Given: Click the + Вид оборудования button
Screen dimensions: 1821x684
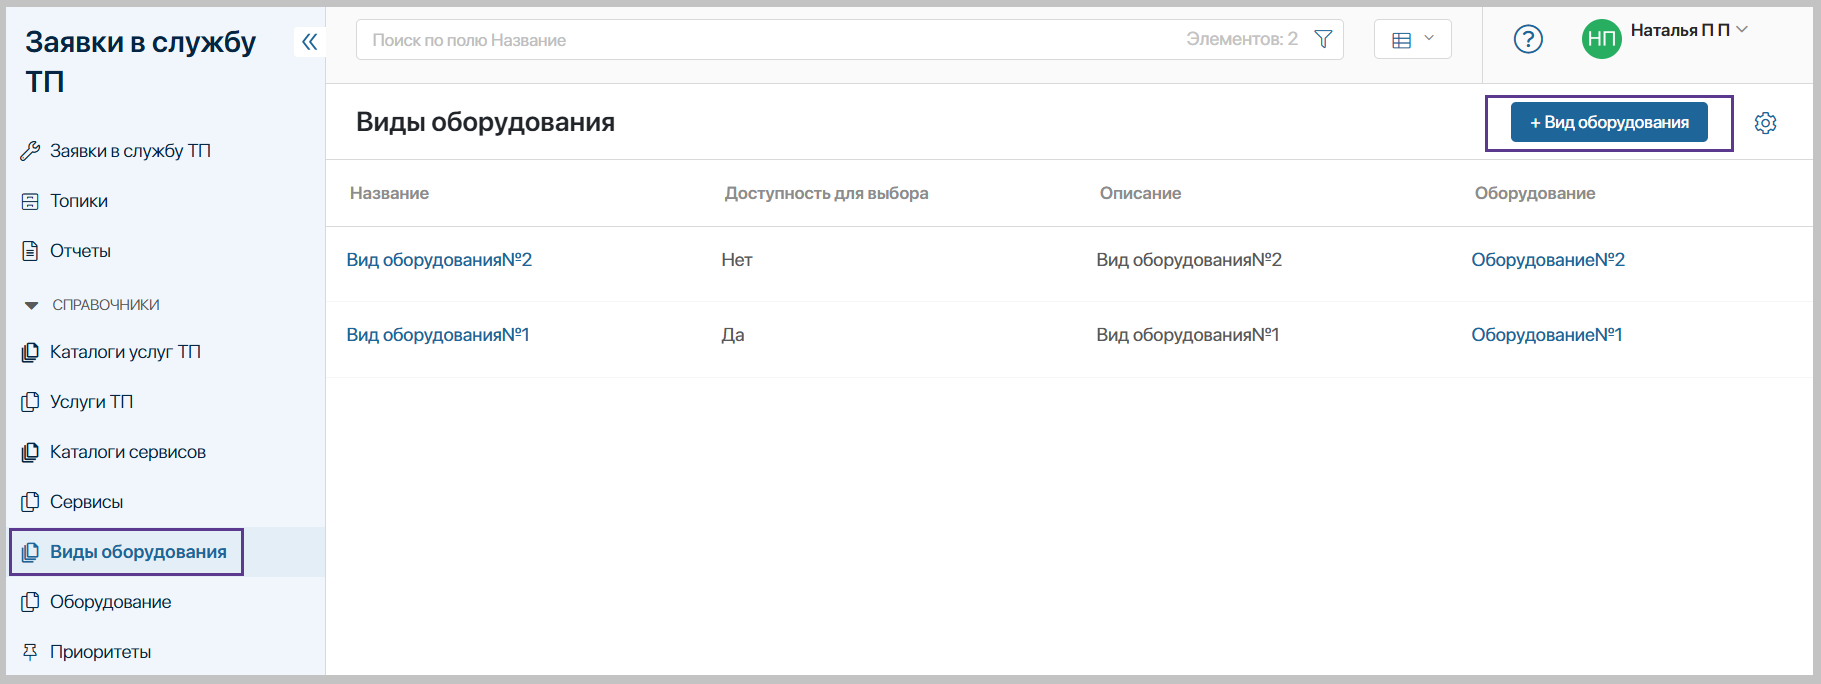Looking at the screenshot, I should (x=1608, y=123).
